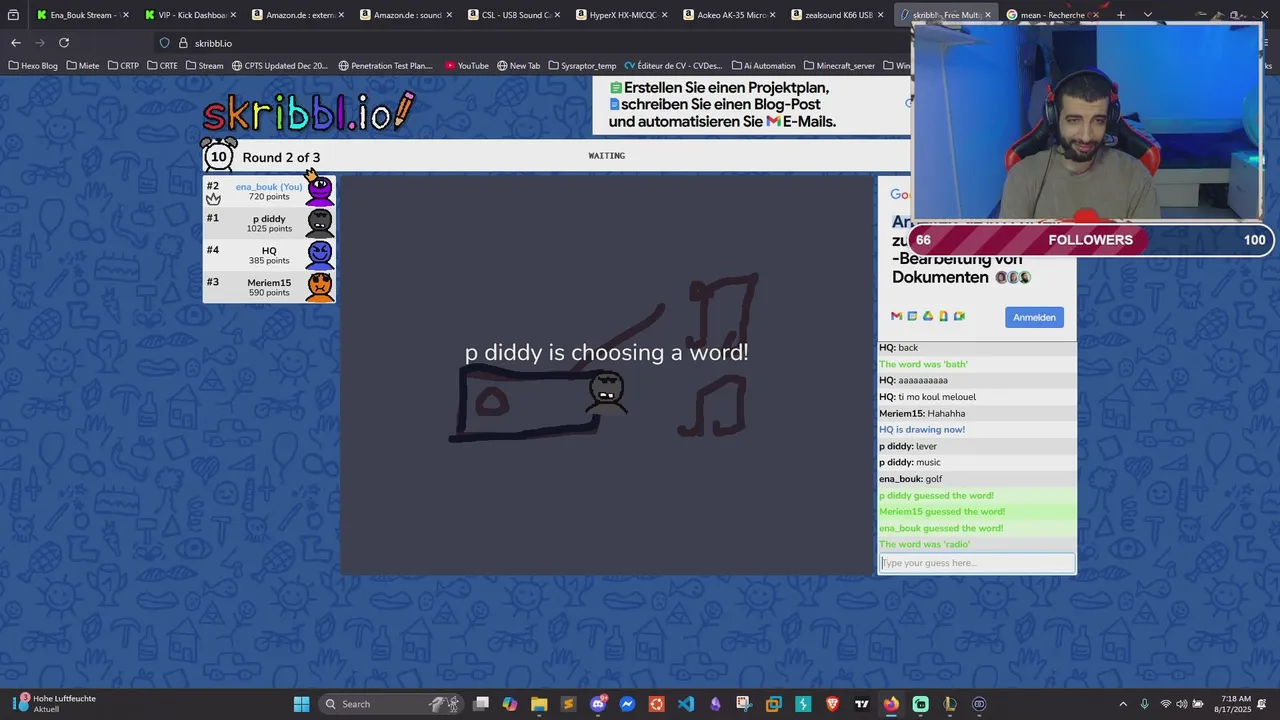Screen dimensions: 1280x720
Task: Open the Hexo Blog bookmark folder
Action: (x=33, y=66)
